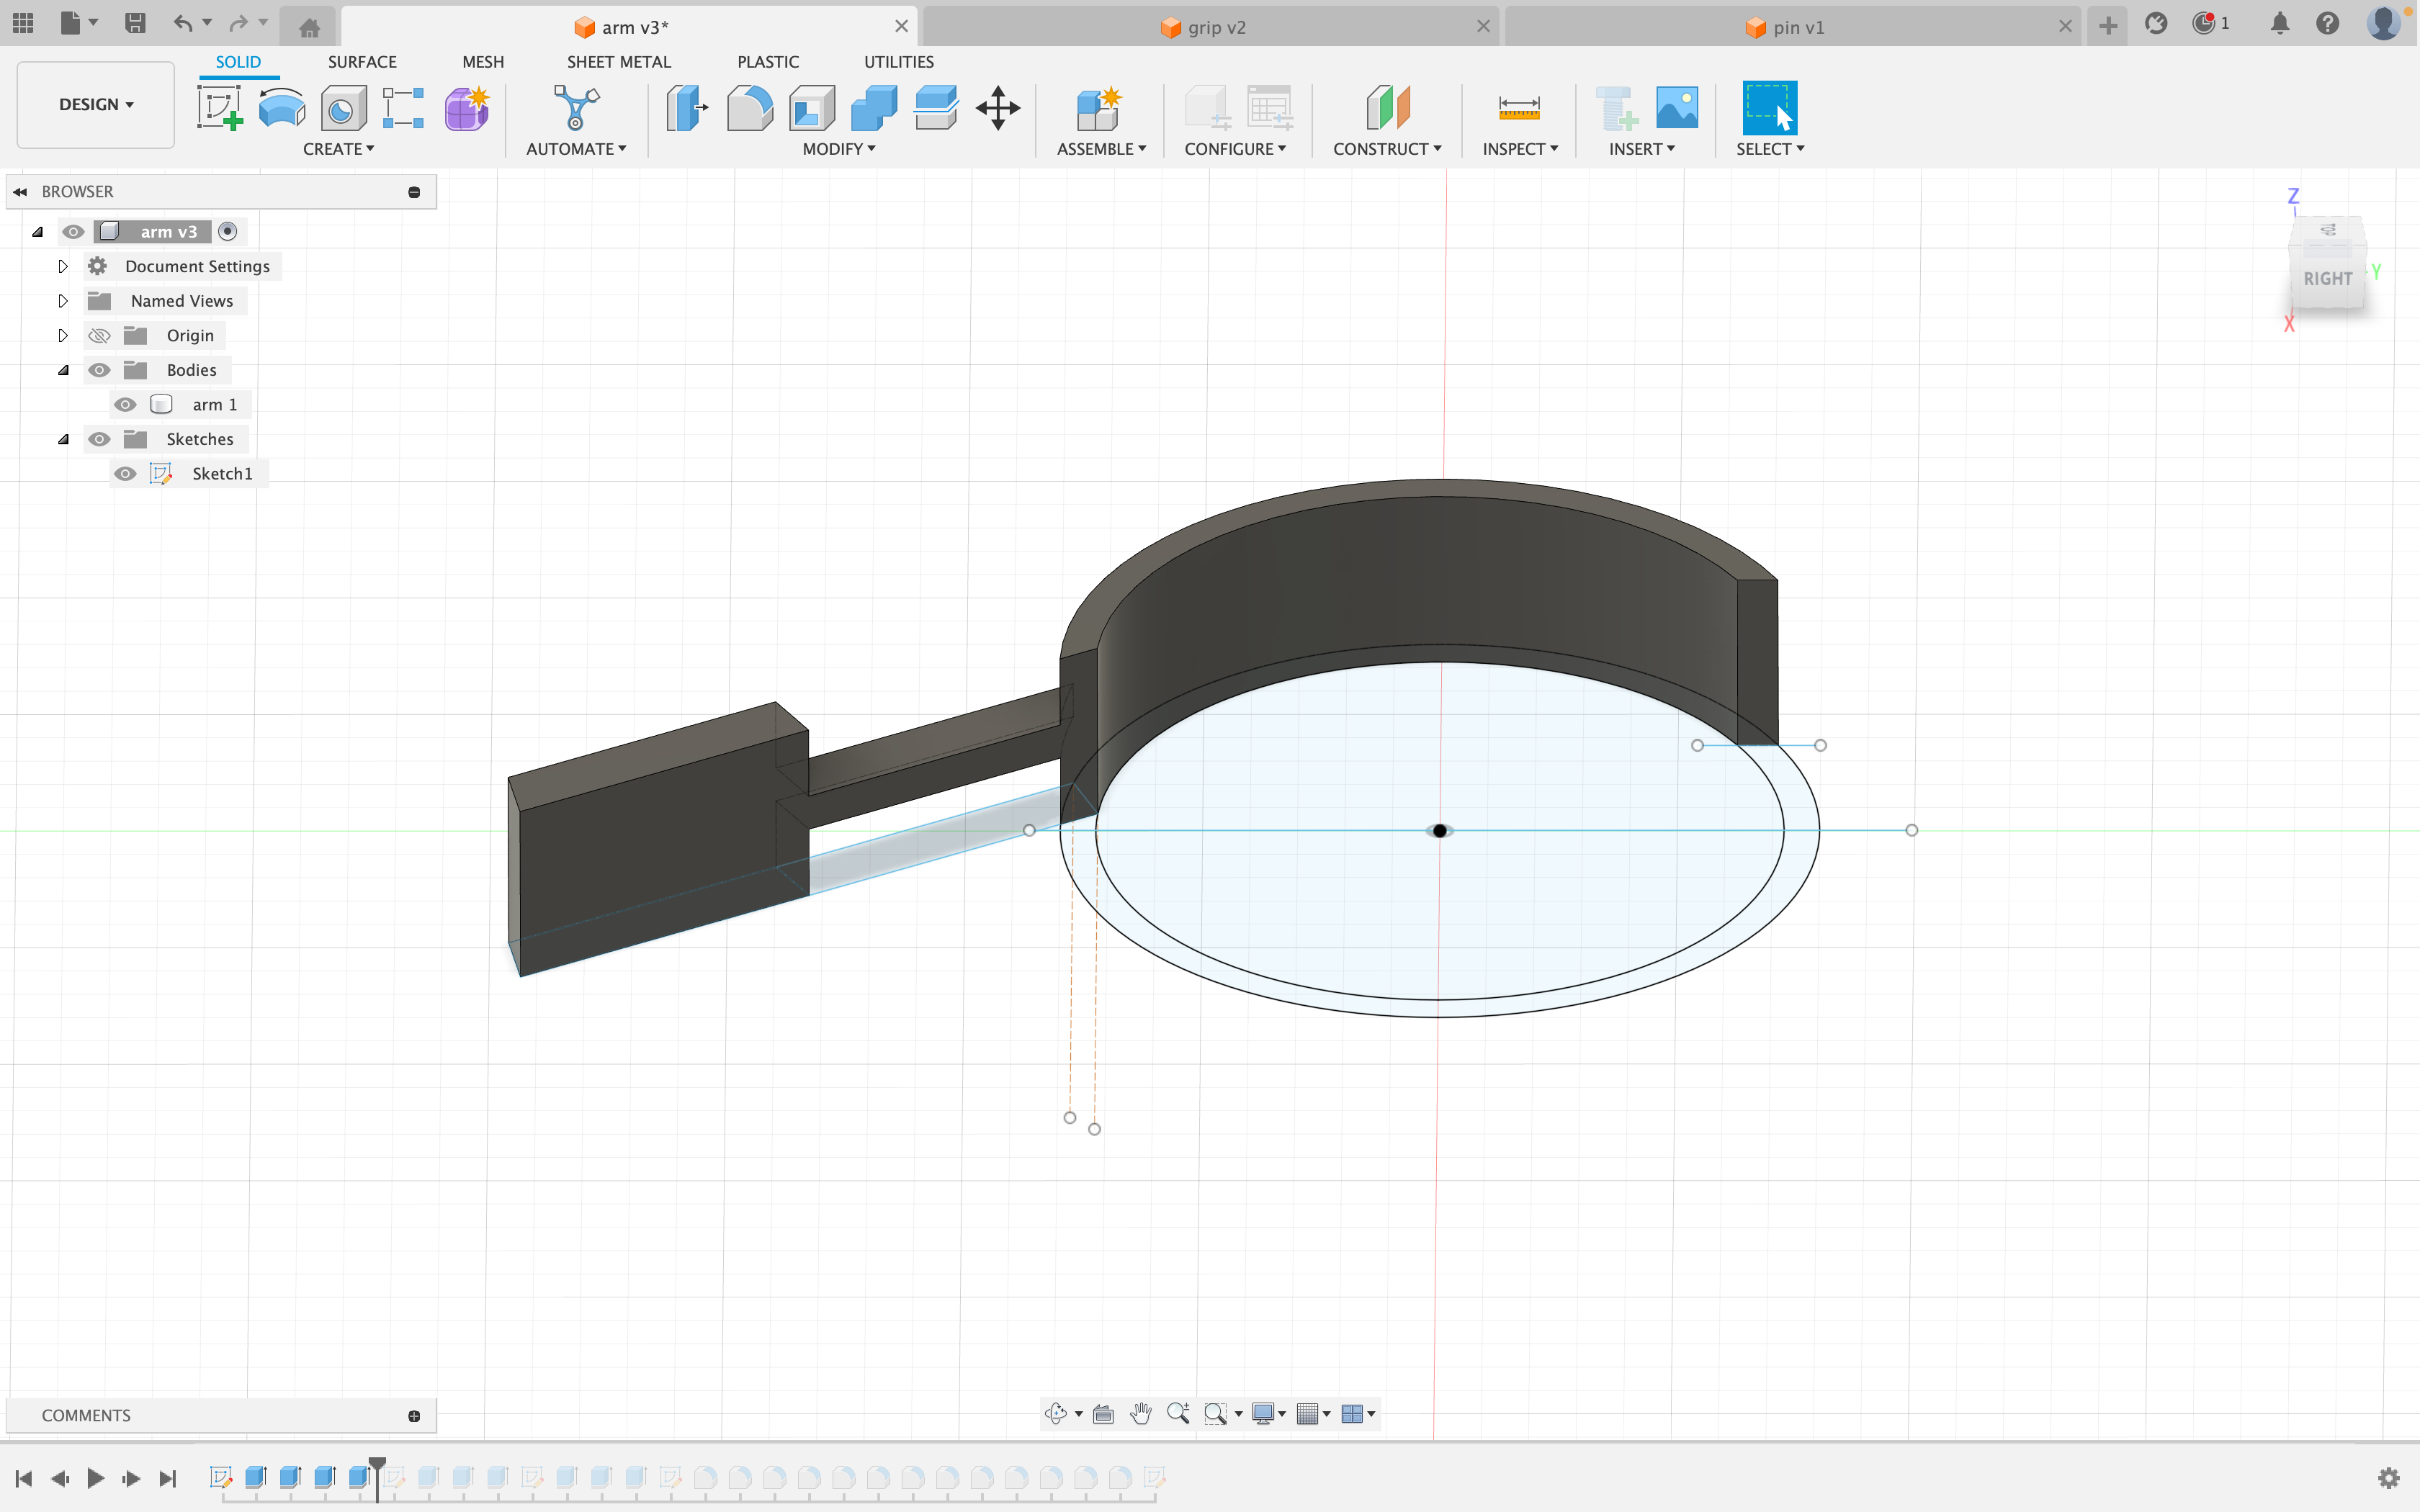The height and width of the screenshot is (1512, 2420).
Task: Play the timeline
Action: tap(96, 1478)
